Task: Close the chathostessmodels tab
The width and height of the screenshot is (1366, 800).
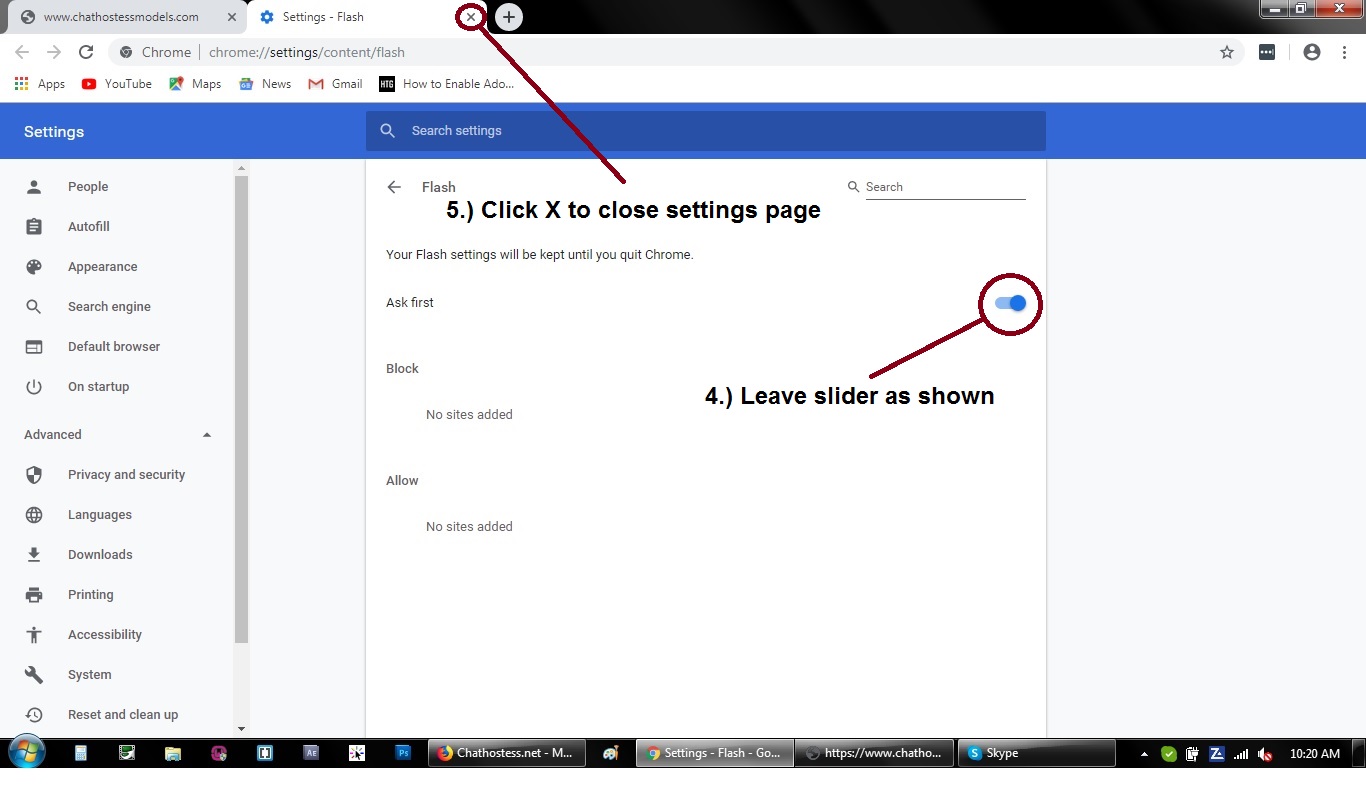Action: (x=231, y=17)
